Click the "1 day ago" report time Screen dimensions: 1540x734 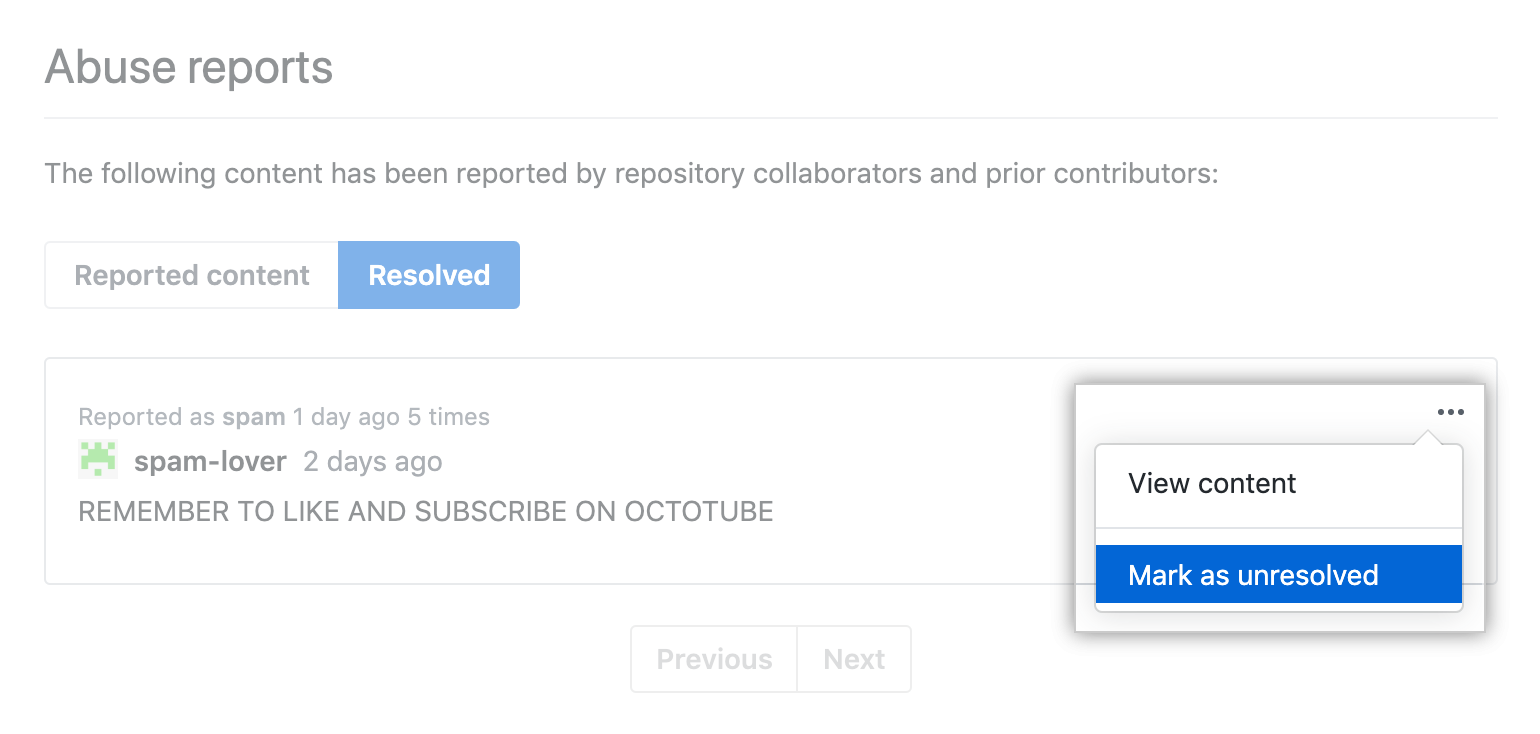(x=346, y=417)
